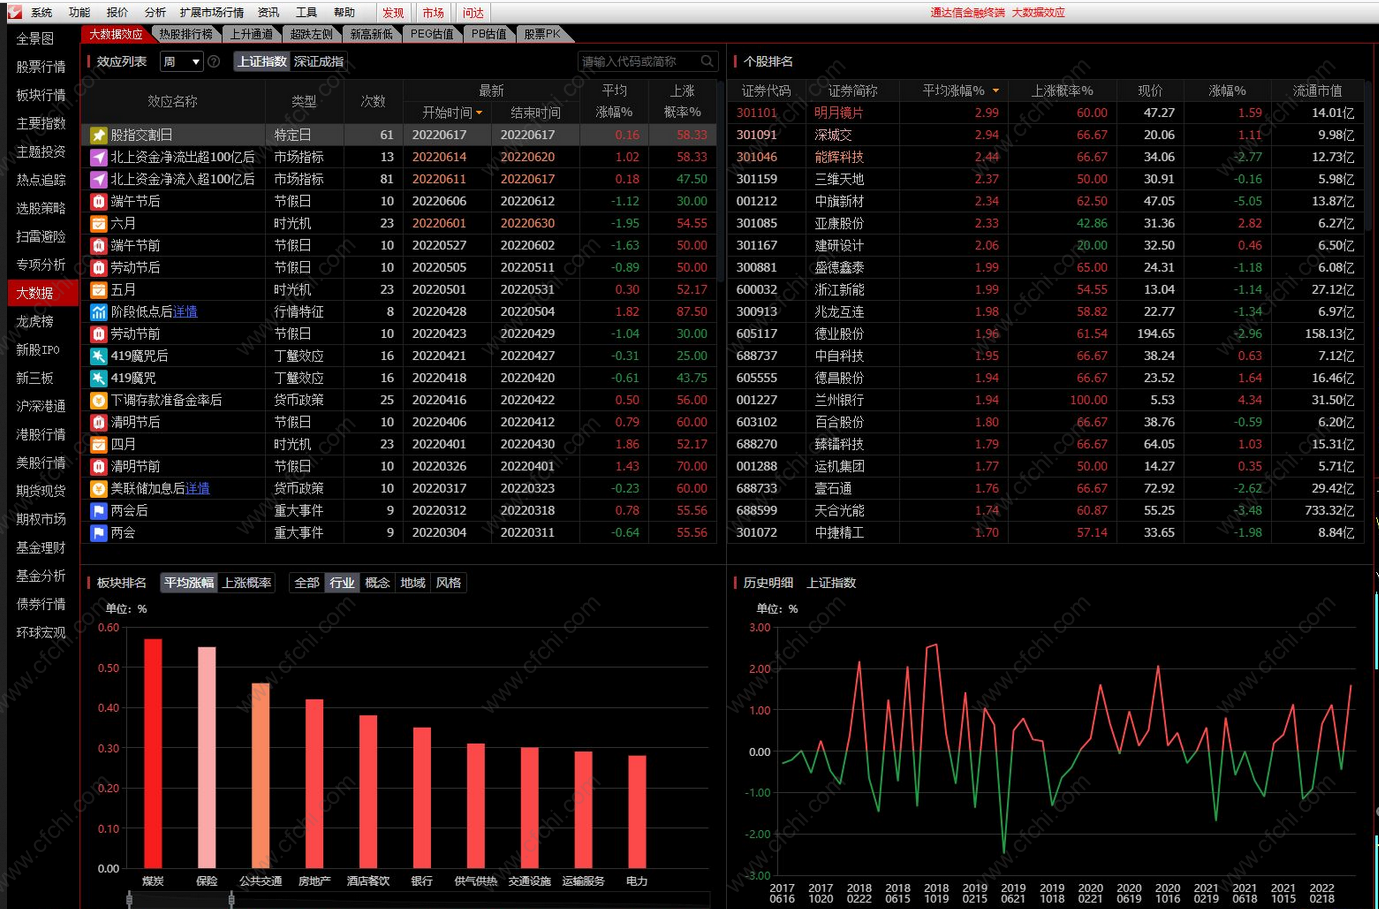Open the 系统 menu
Screen dimensions: 1379x909
click(41, 13)
